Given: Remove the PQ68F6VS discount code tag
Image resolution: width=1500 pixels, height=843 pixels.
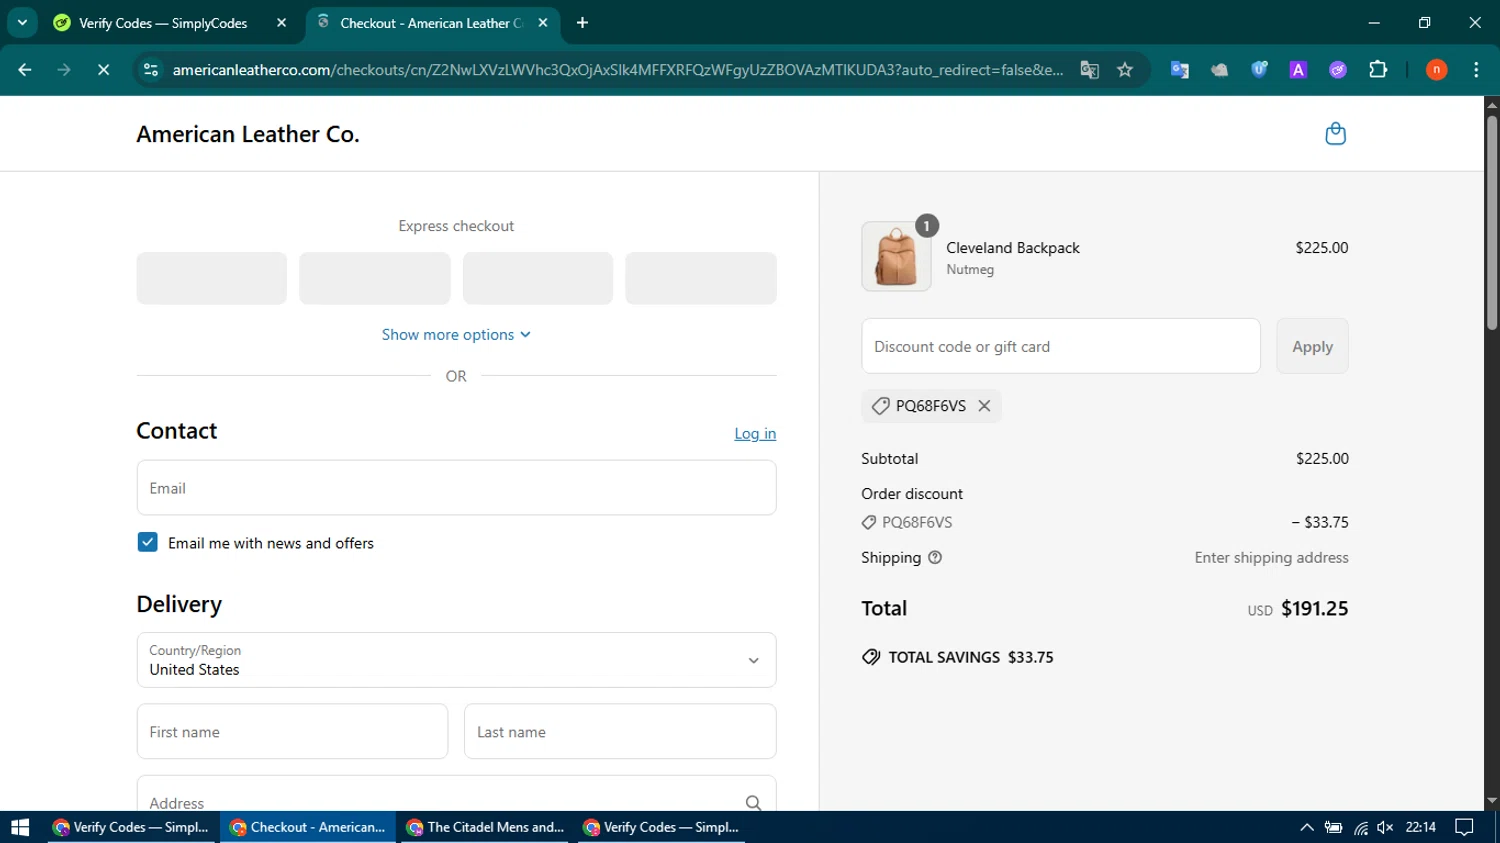Looking at the screenshot, I should point(984,406).
